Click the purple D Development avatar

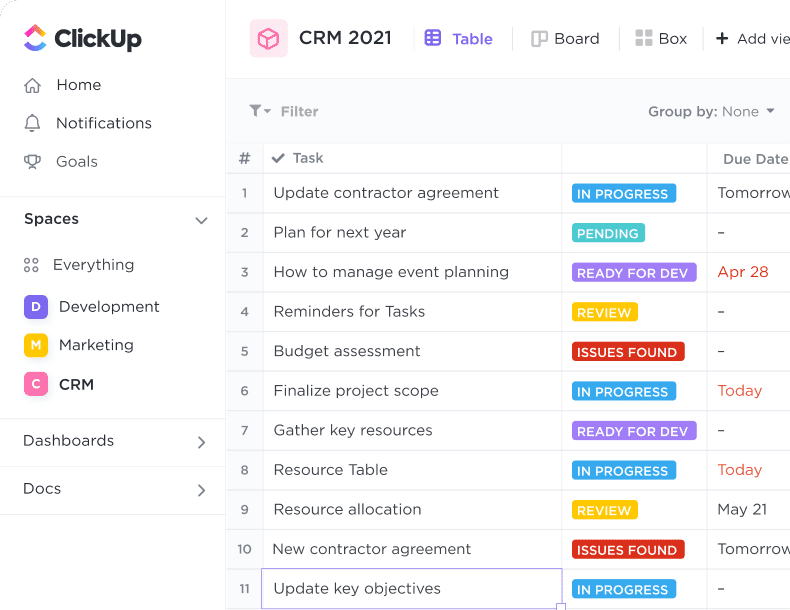[36, 307]
